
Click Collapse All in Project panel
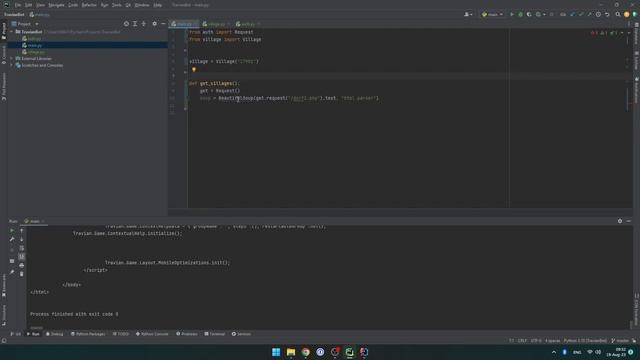pyautogui.click(x=143, y=24)
